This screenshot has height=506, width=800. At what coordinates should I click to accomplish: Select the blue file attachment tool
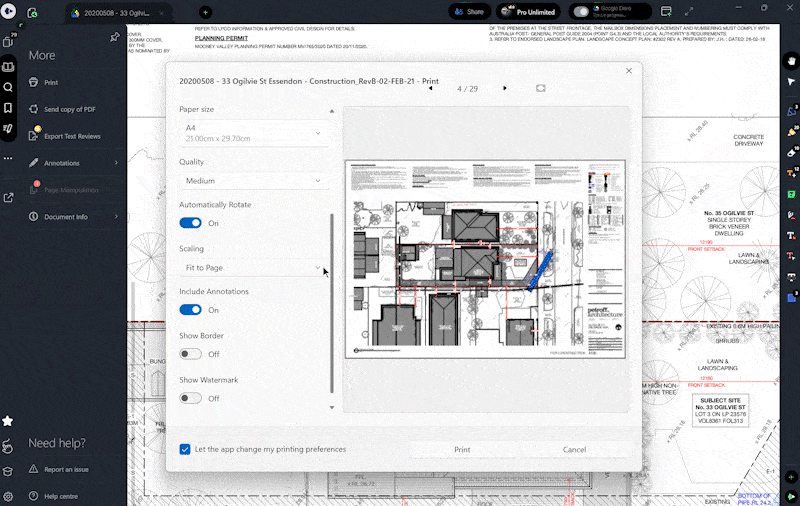(x=791, y=297)
